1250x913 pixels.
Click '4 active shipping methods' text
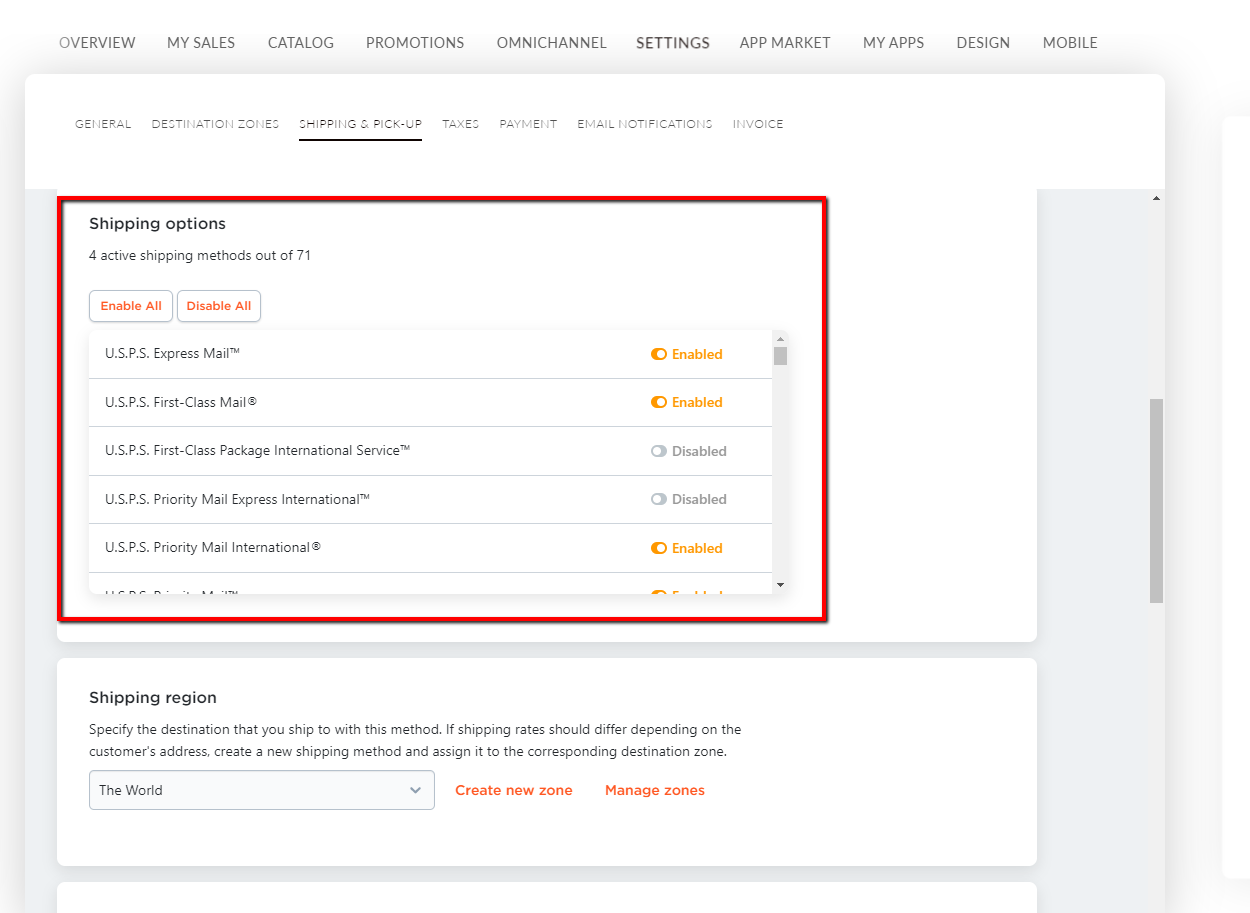point(200,255)
